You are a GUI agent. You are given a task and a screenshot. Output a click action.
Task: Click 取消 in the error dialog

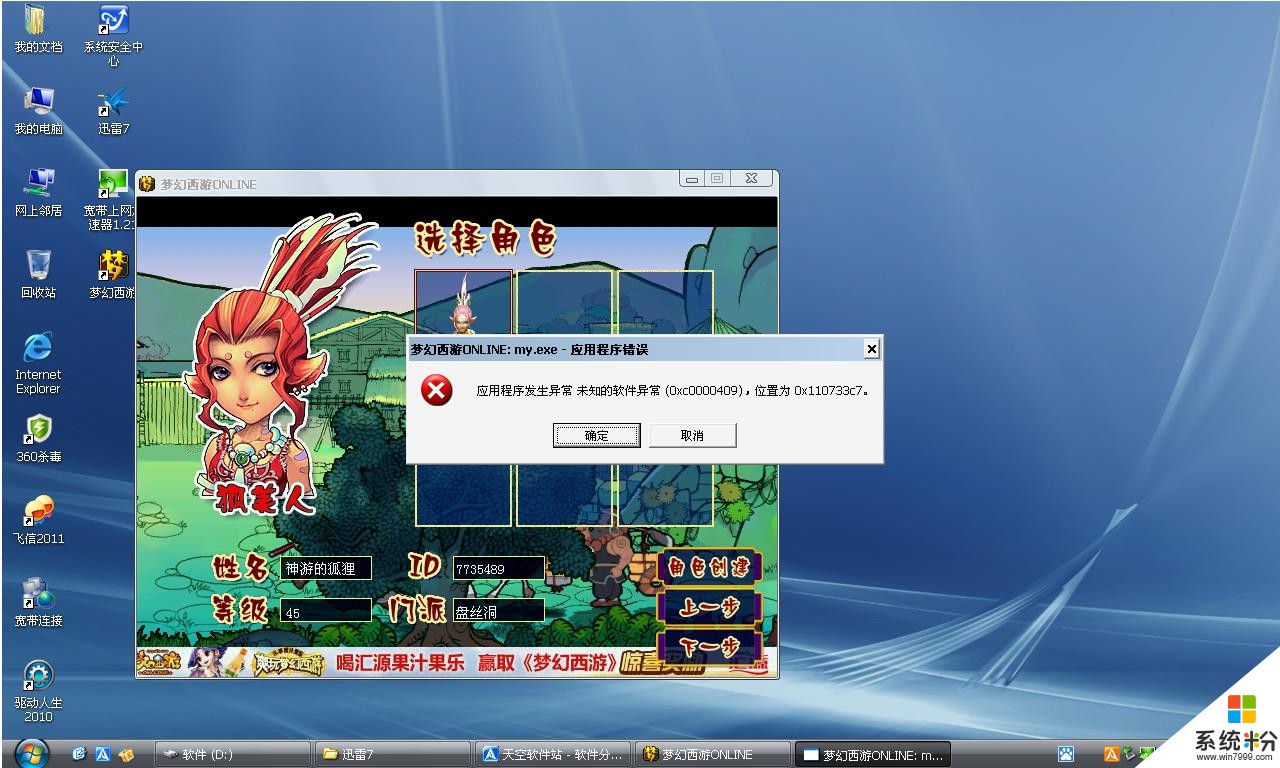[x=692, y=435]
